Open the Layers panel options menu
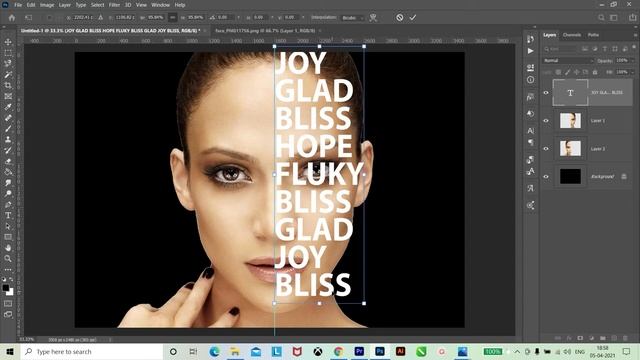Viewport: 640px width, 360px height. point(635,35)
